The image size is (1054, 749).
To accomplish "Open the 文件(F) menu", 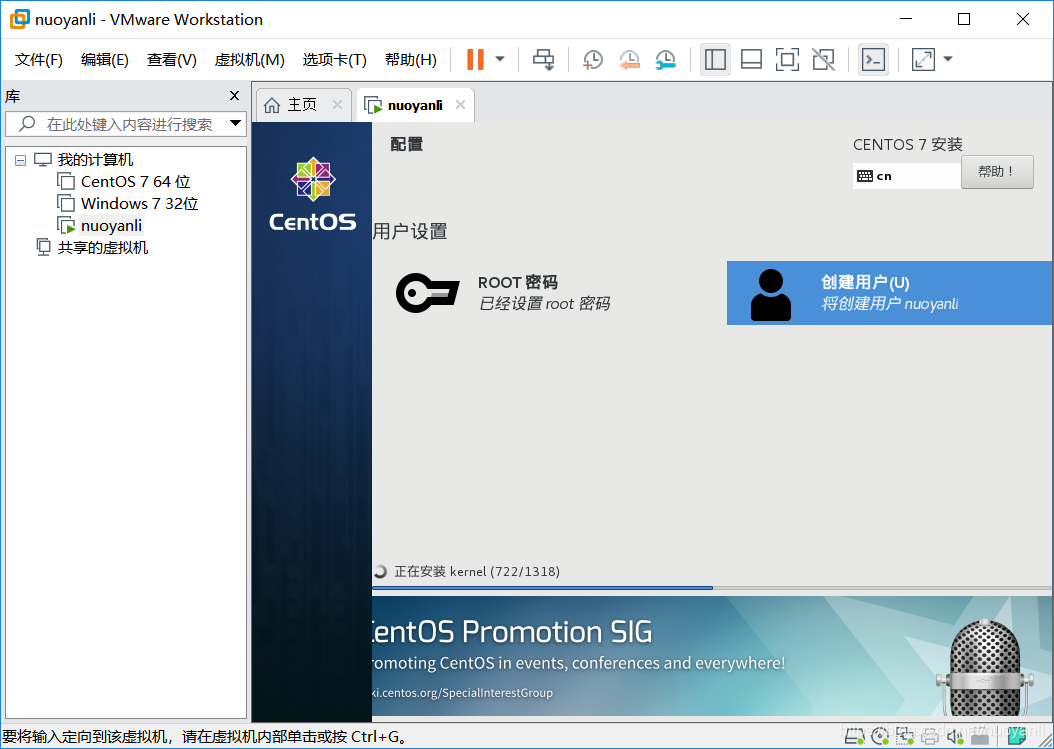I will coord(39,60).
